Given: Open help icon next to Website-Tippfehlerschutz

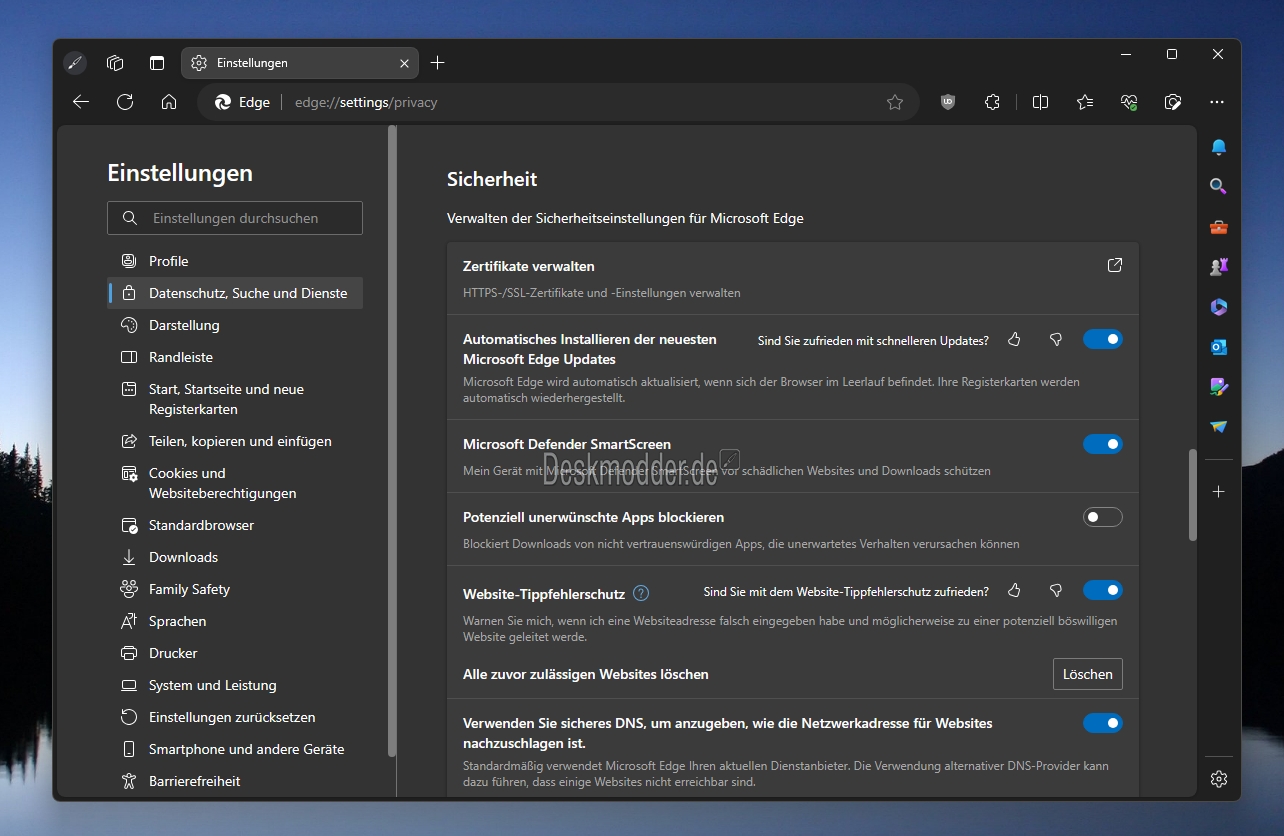Looking at the screenshot, I should tap(641, 593).
